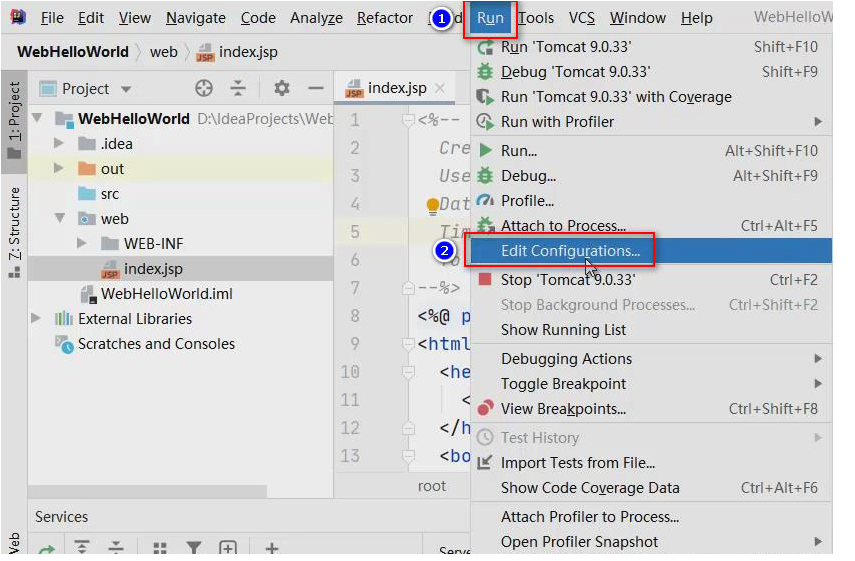The height and width of the screenshot is (561, 855).
Task: Hide the Project panel with minus icon
Action: (x=316, y=88)
